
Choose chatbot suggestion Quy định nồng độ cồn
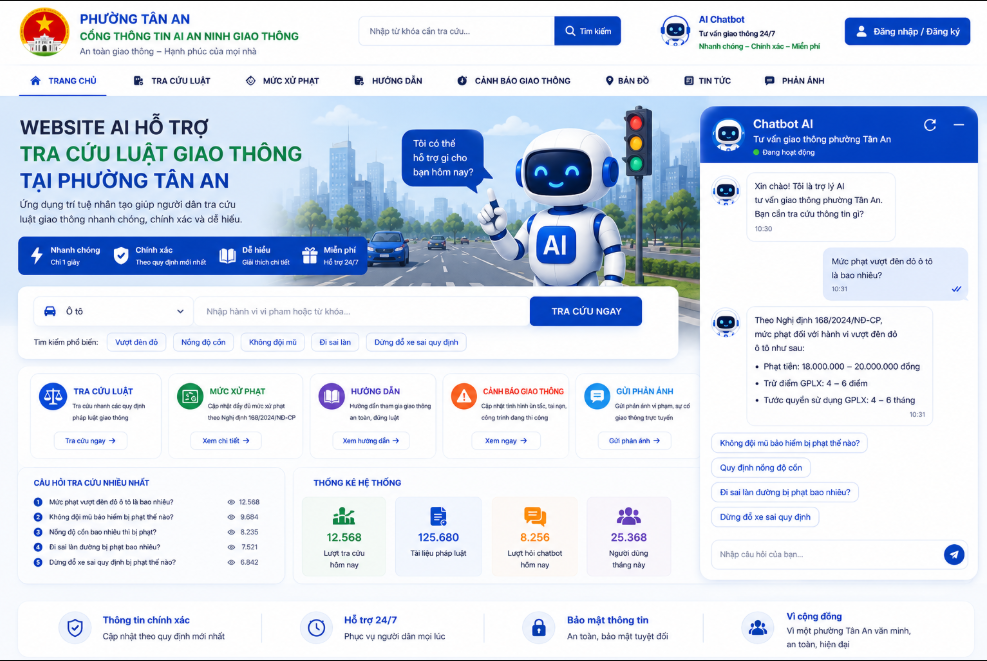tap(761, 467)
